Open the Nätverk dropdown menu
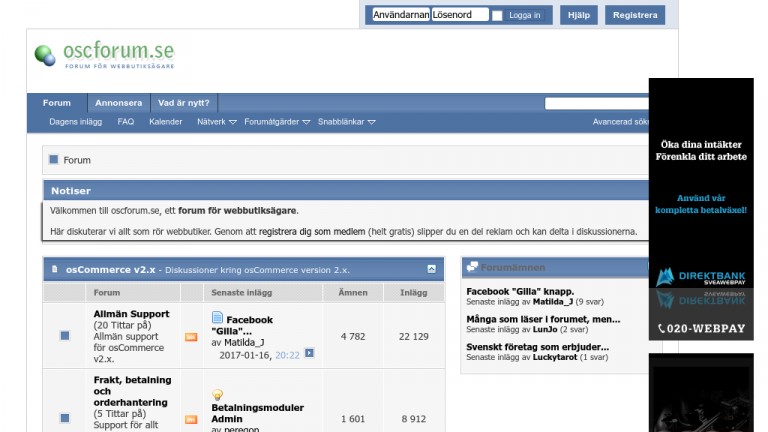This screenshot has height=432, width=768. 216,122
